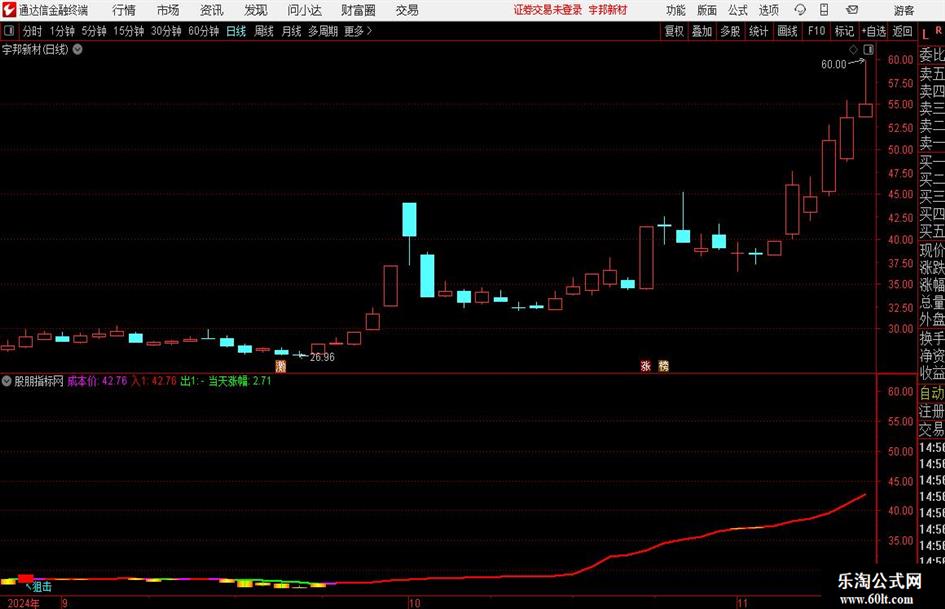
Task: Add stock with +自选 button
Action: tap(874, 31)
